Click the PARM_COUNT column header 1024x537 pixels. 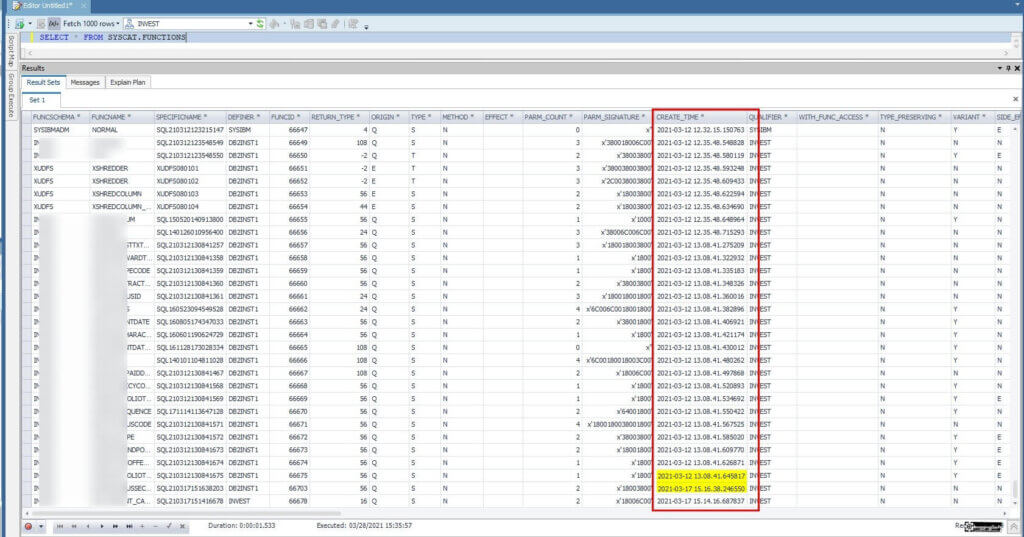552,117
